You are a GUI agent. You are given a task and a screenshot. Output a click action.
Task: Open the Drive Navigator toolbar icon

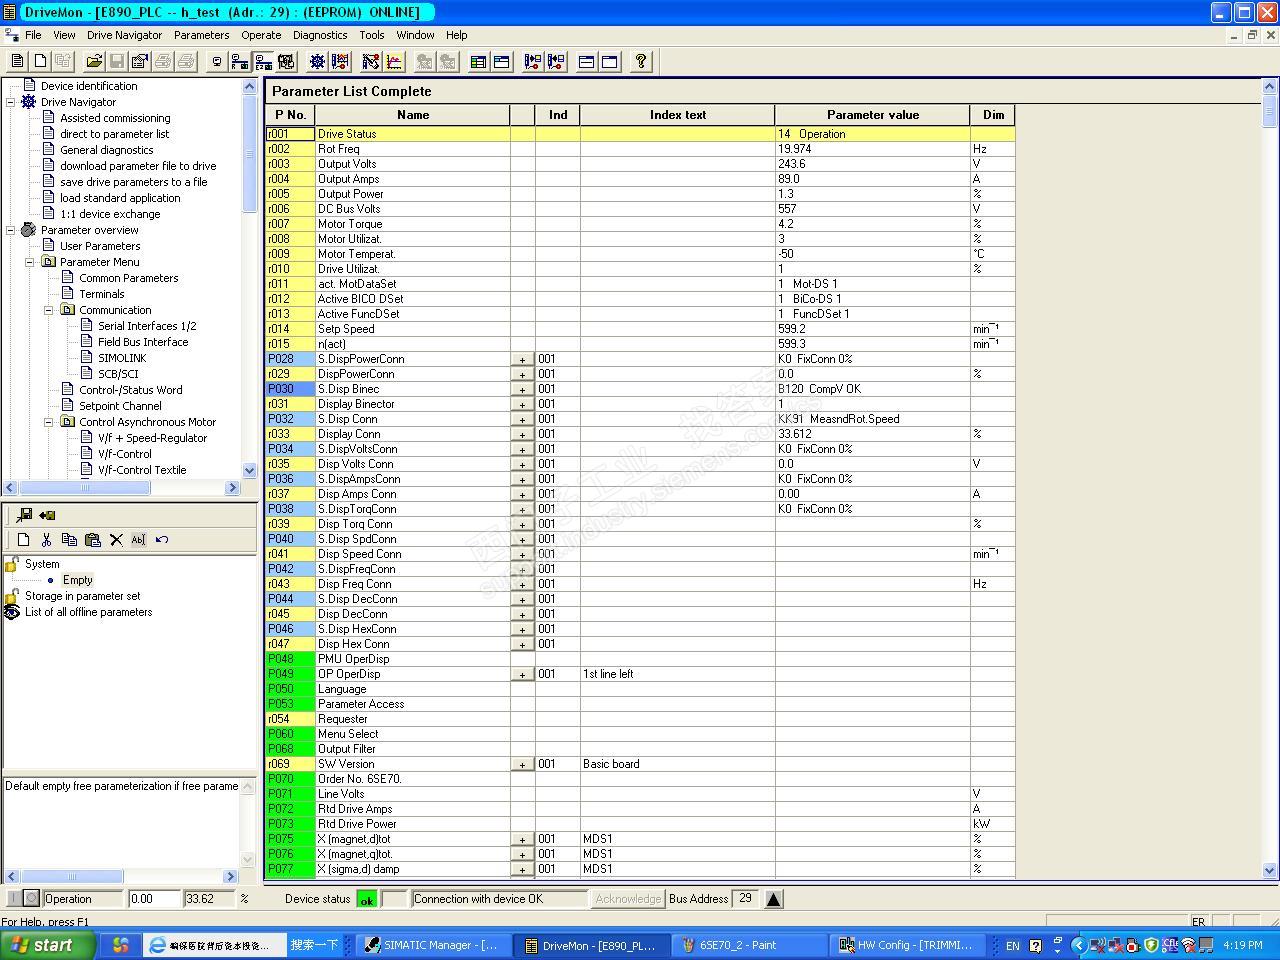pyautogui.click(x=317, y=62)
